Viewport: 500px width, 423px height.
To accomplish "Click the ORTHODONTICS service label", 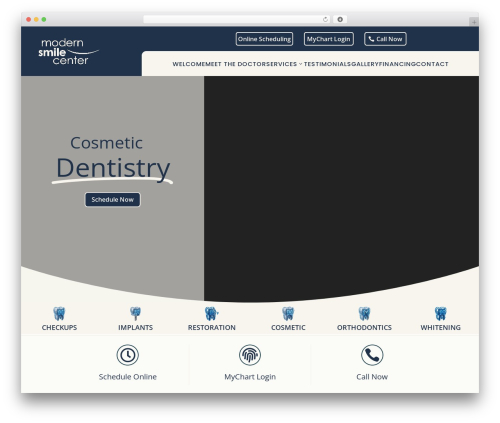I will [364, 328].
